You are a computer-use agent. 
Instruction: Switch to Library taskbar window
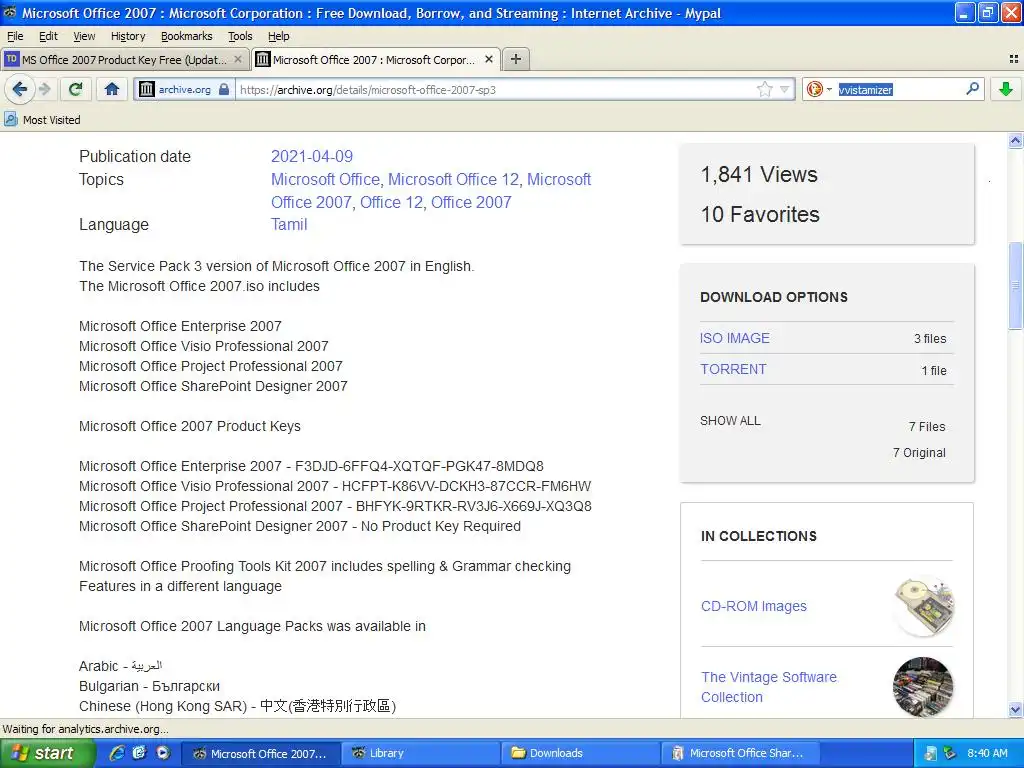pyautogui.click(x=420, y=754)
